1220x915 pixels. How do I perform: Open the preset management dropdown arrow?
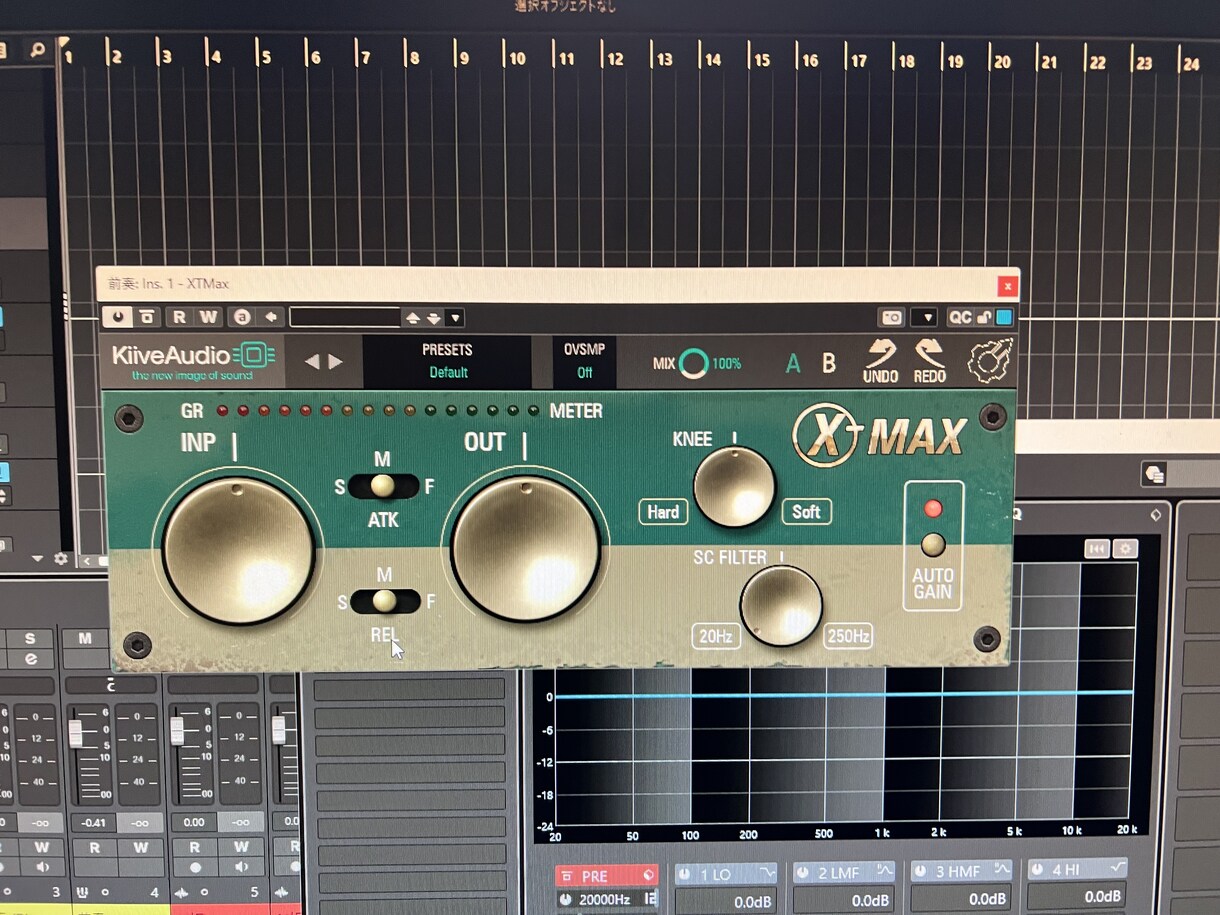point(455,318)
